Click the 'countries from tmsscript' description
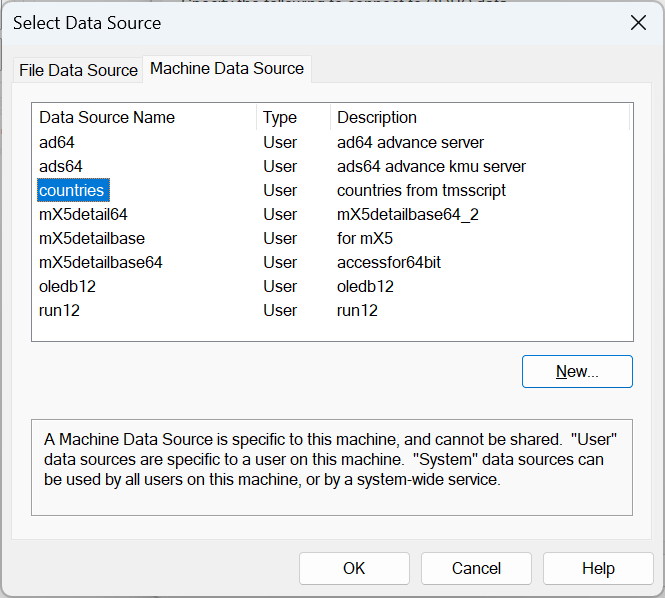 421,190
